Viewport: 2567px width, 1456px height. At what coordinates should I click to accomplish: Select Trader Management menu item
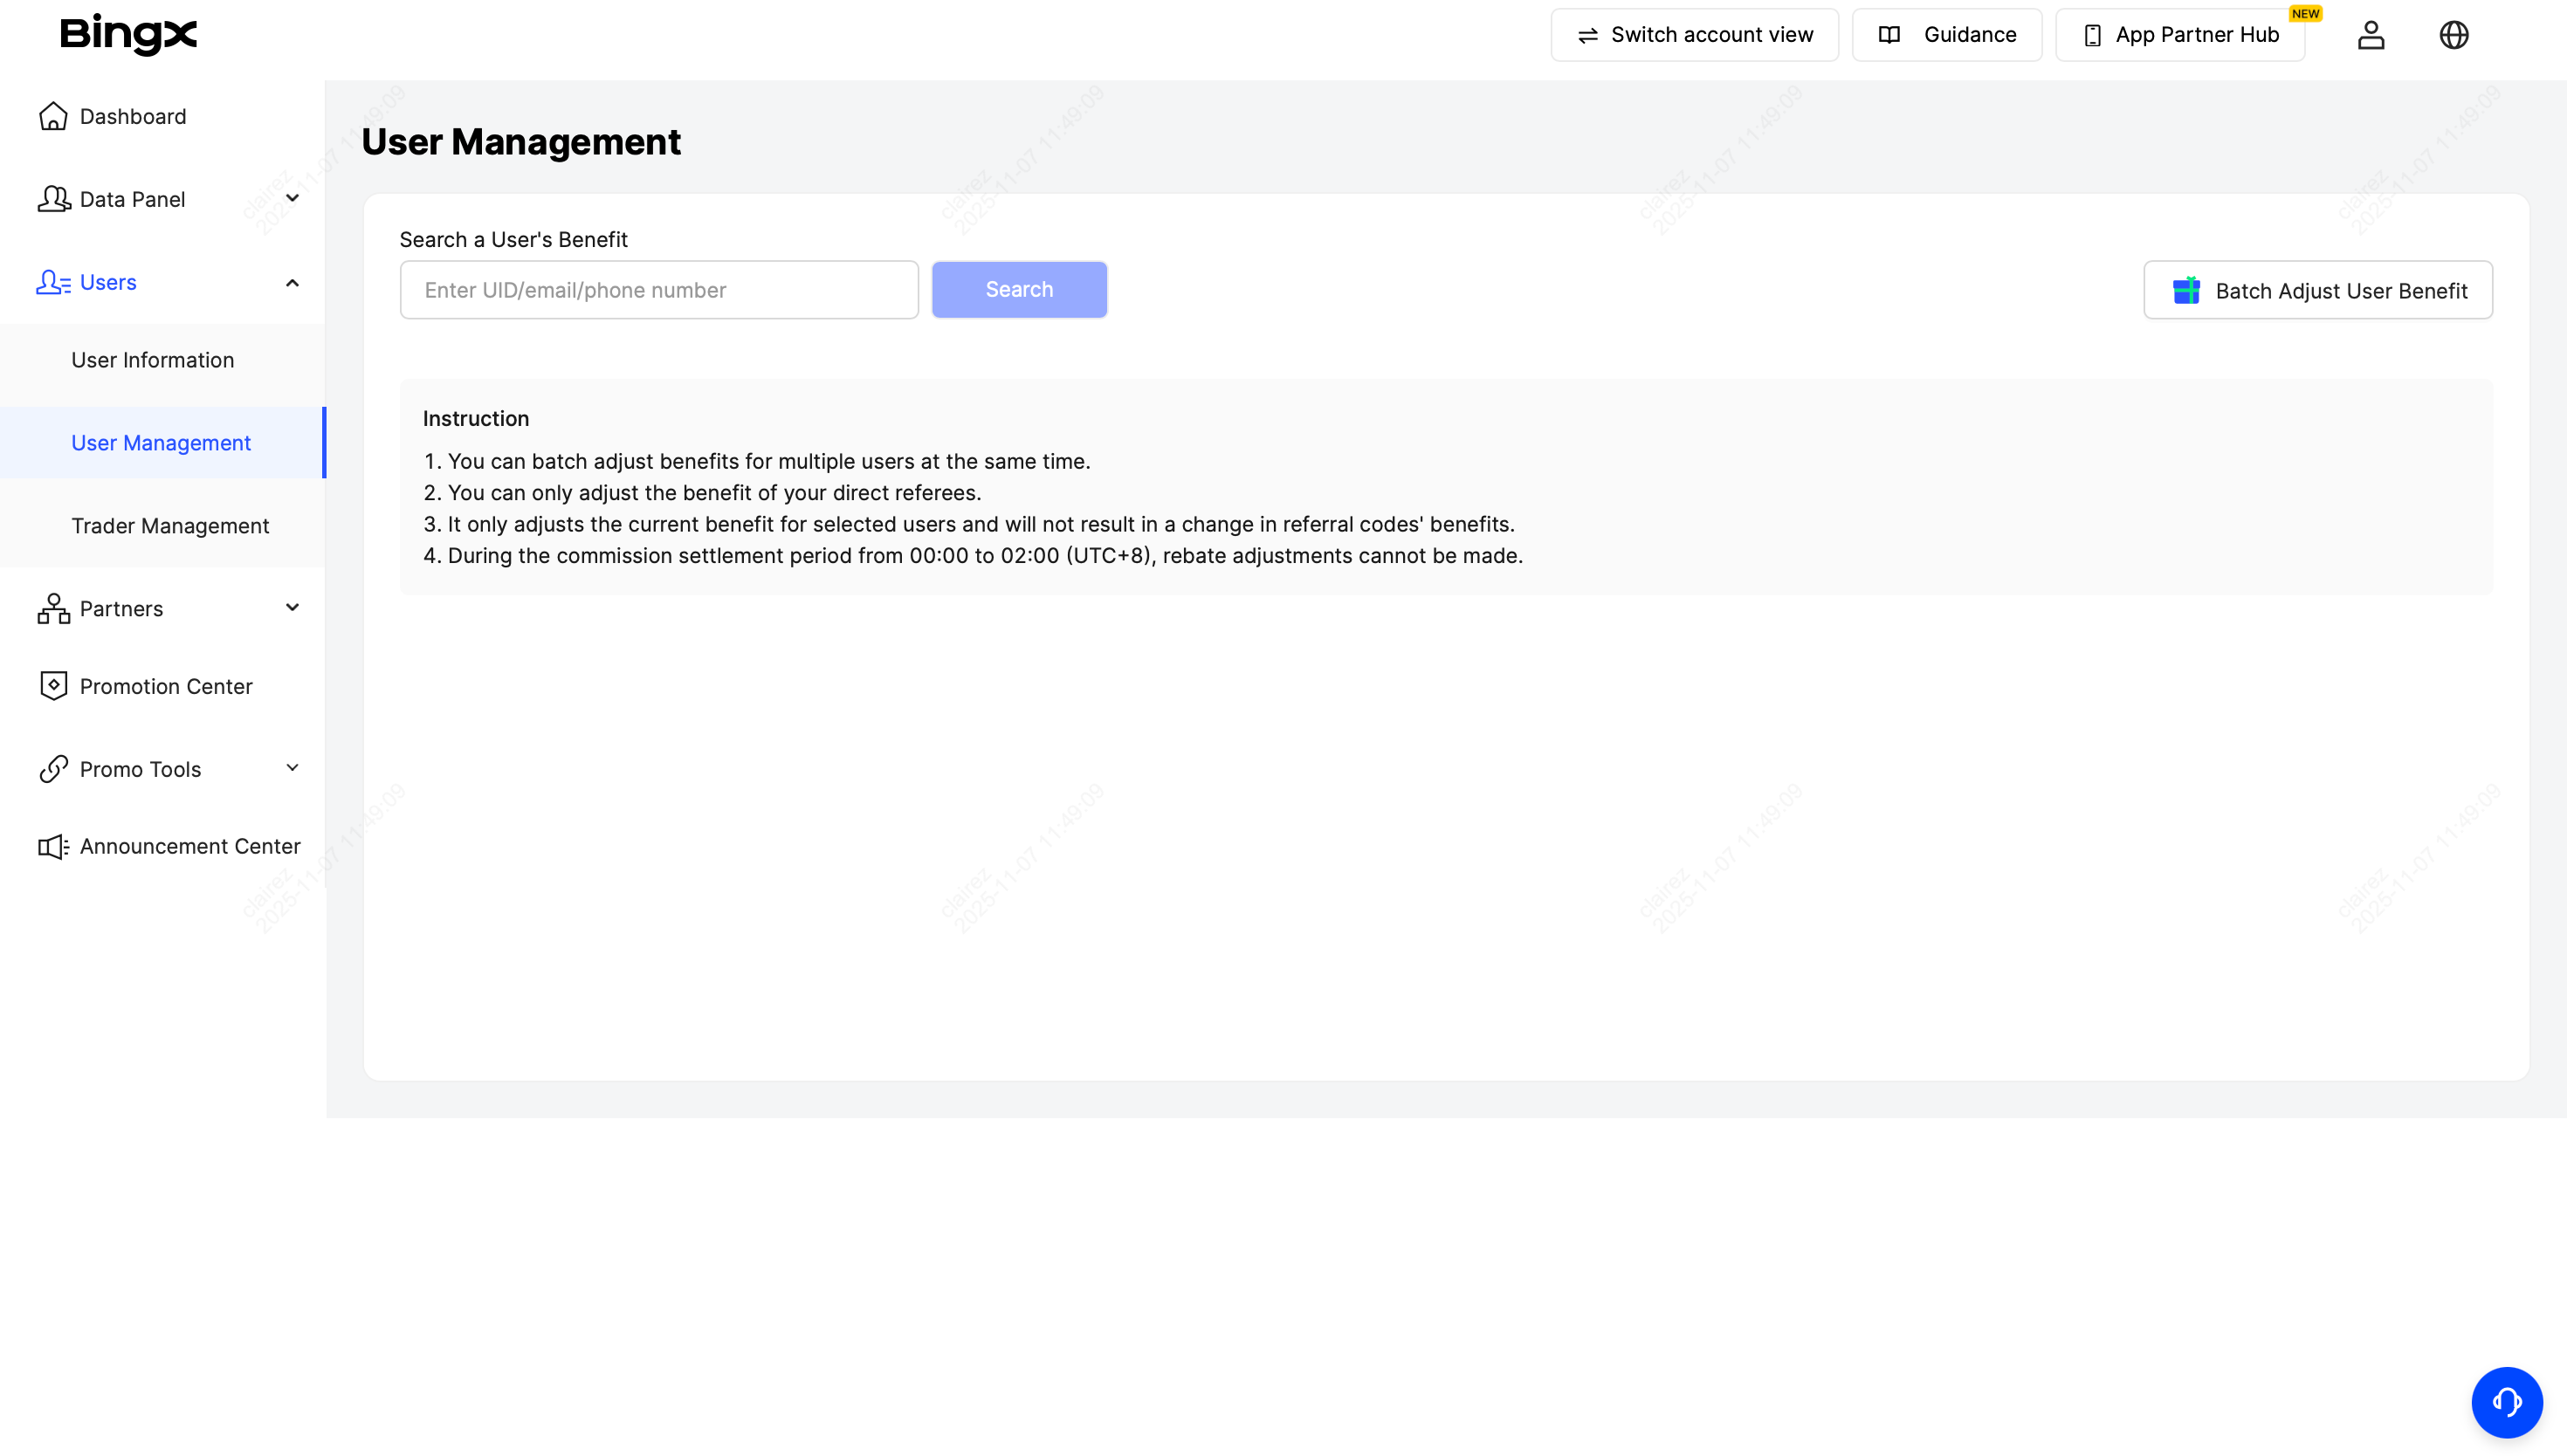click(170, 526)
